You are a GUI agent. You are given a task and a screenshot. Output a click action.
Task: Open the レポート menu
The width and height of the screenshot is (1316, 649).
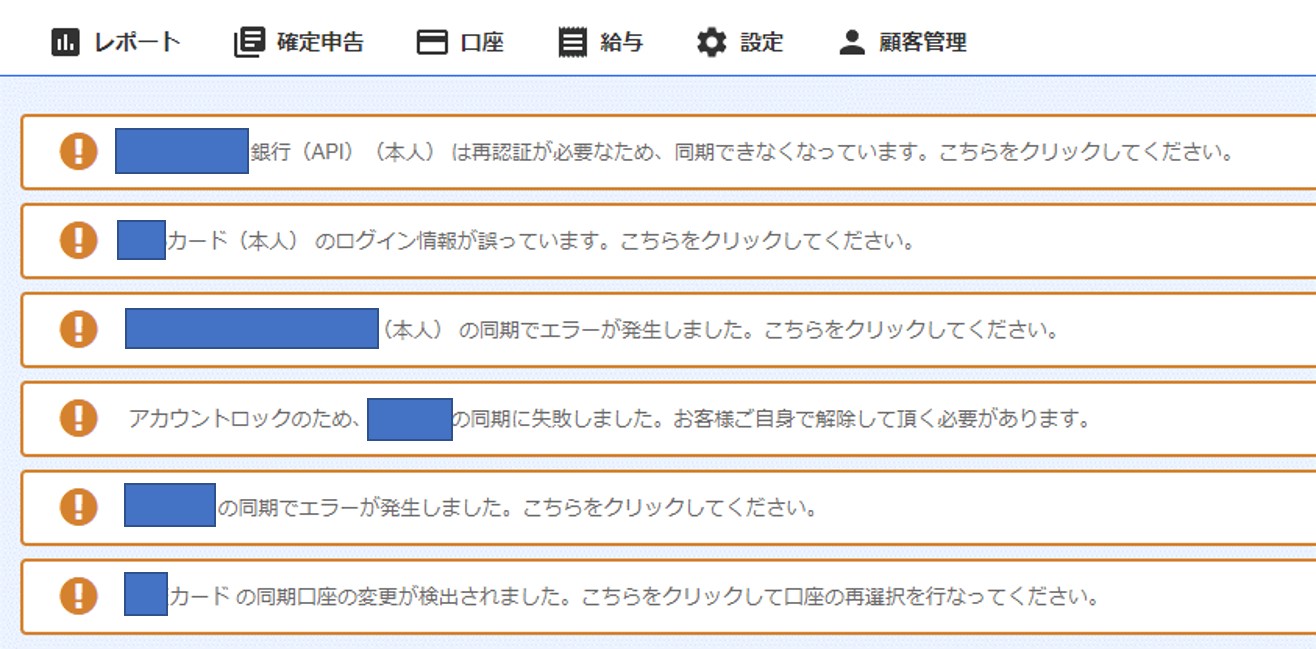[116, 43]
